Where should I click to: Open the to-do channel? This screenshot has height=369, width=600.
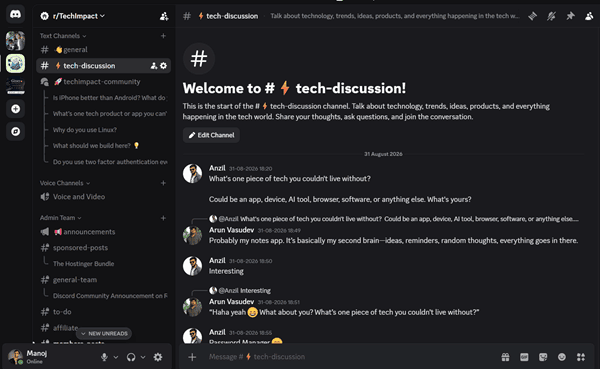tap(103, 312)
